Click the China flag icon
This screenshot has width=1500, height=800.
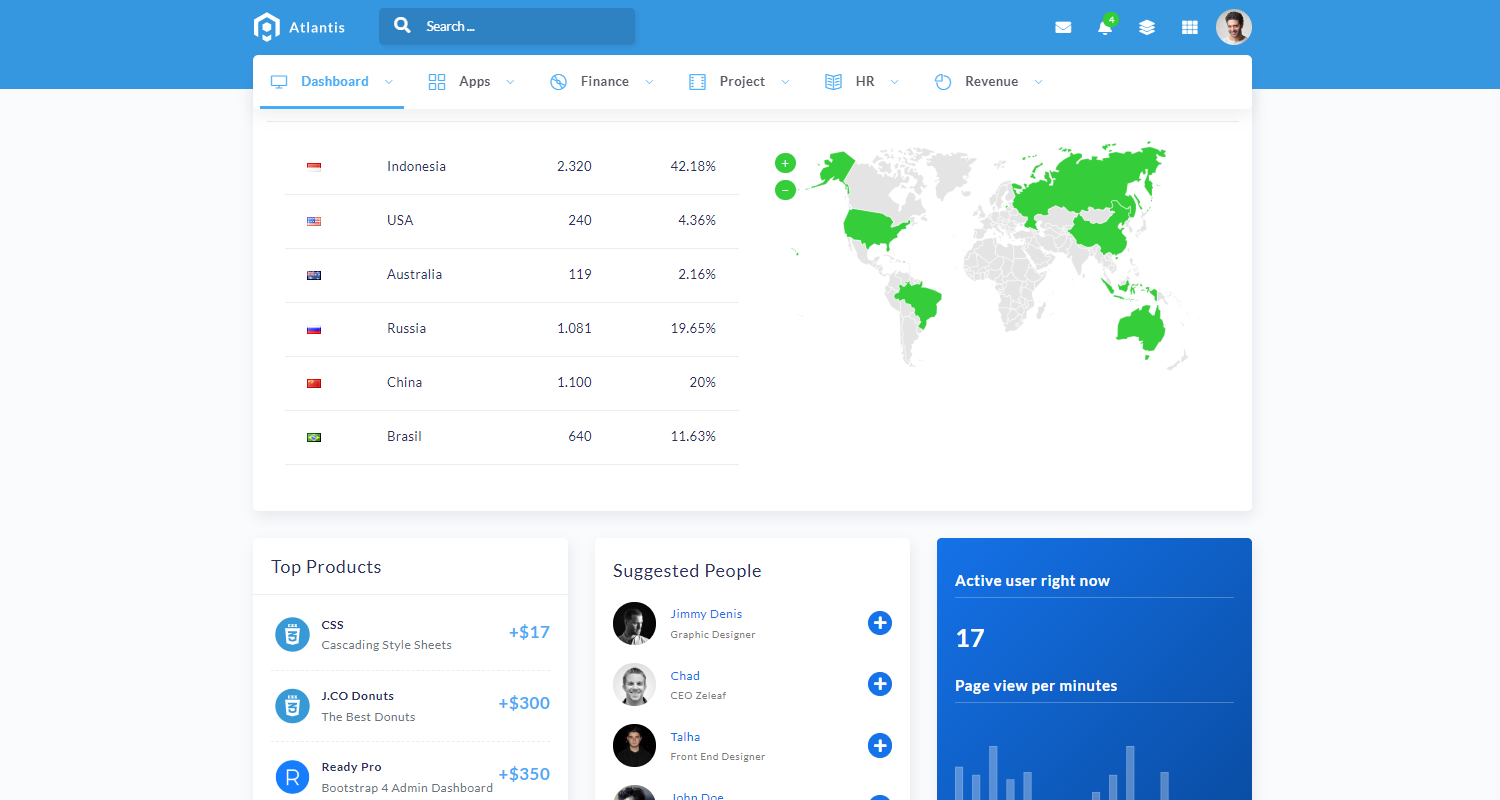(x=314, y=383)
